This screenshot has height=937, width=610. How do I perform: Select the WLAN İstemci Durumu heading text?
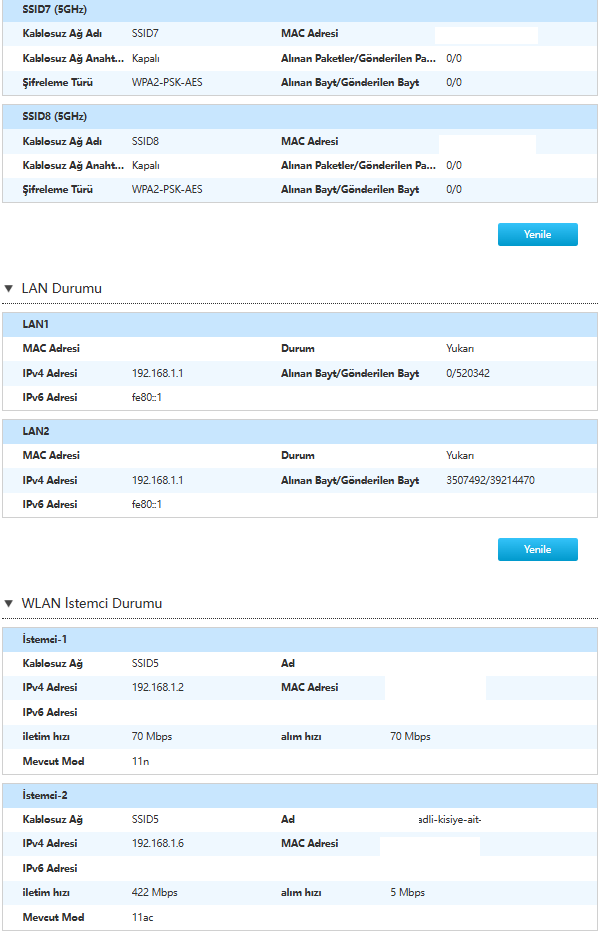[92, 604]
